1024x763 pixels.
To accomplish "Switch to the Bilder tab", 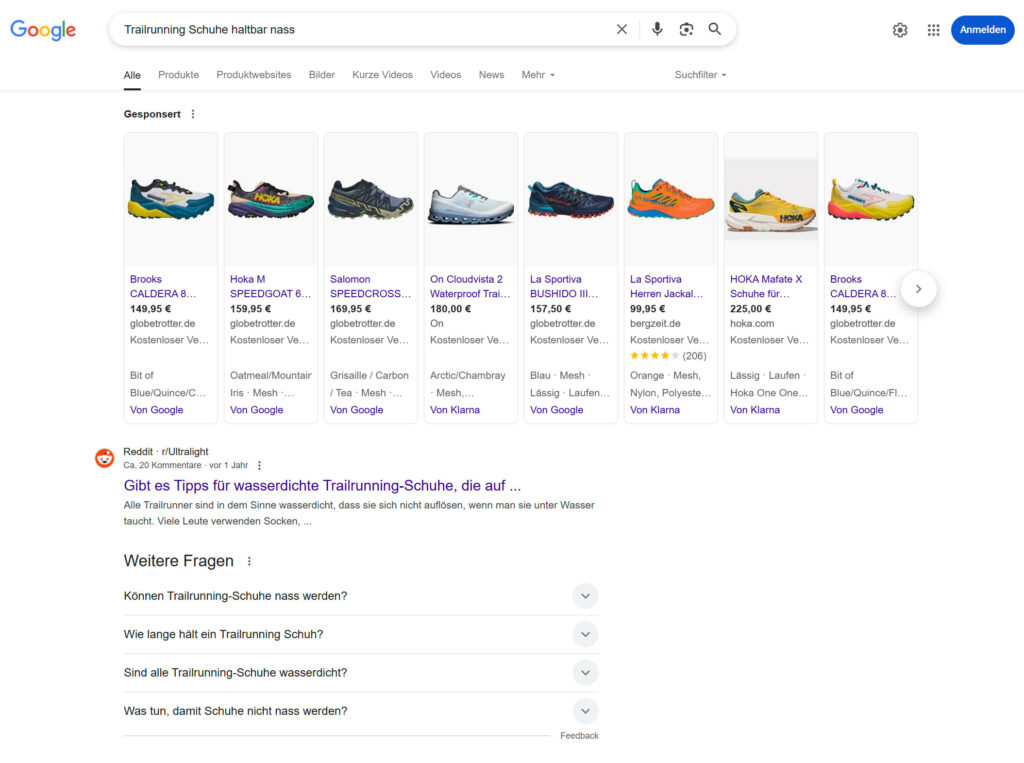I will [x=321, y=75].
